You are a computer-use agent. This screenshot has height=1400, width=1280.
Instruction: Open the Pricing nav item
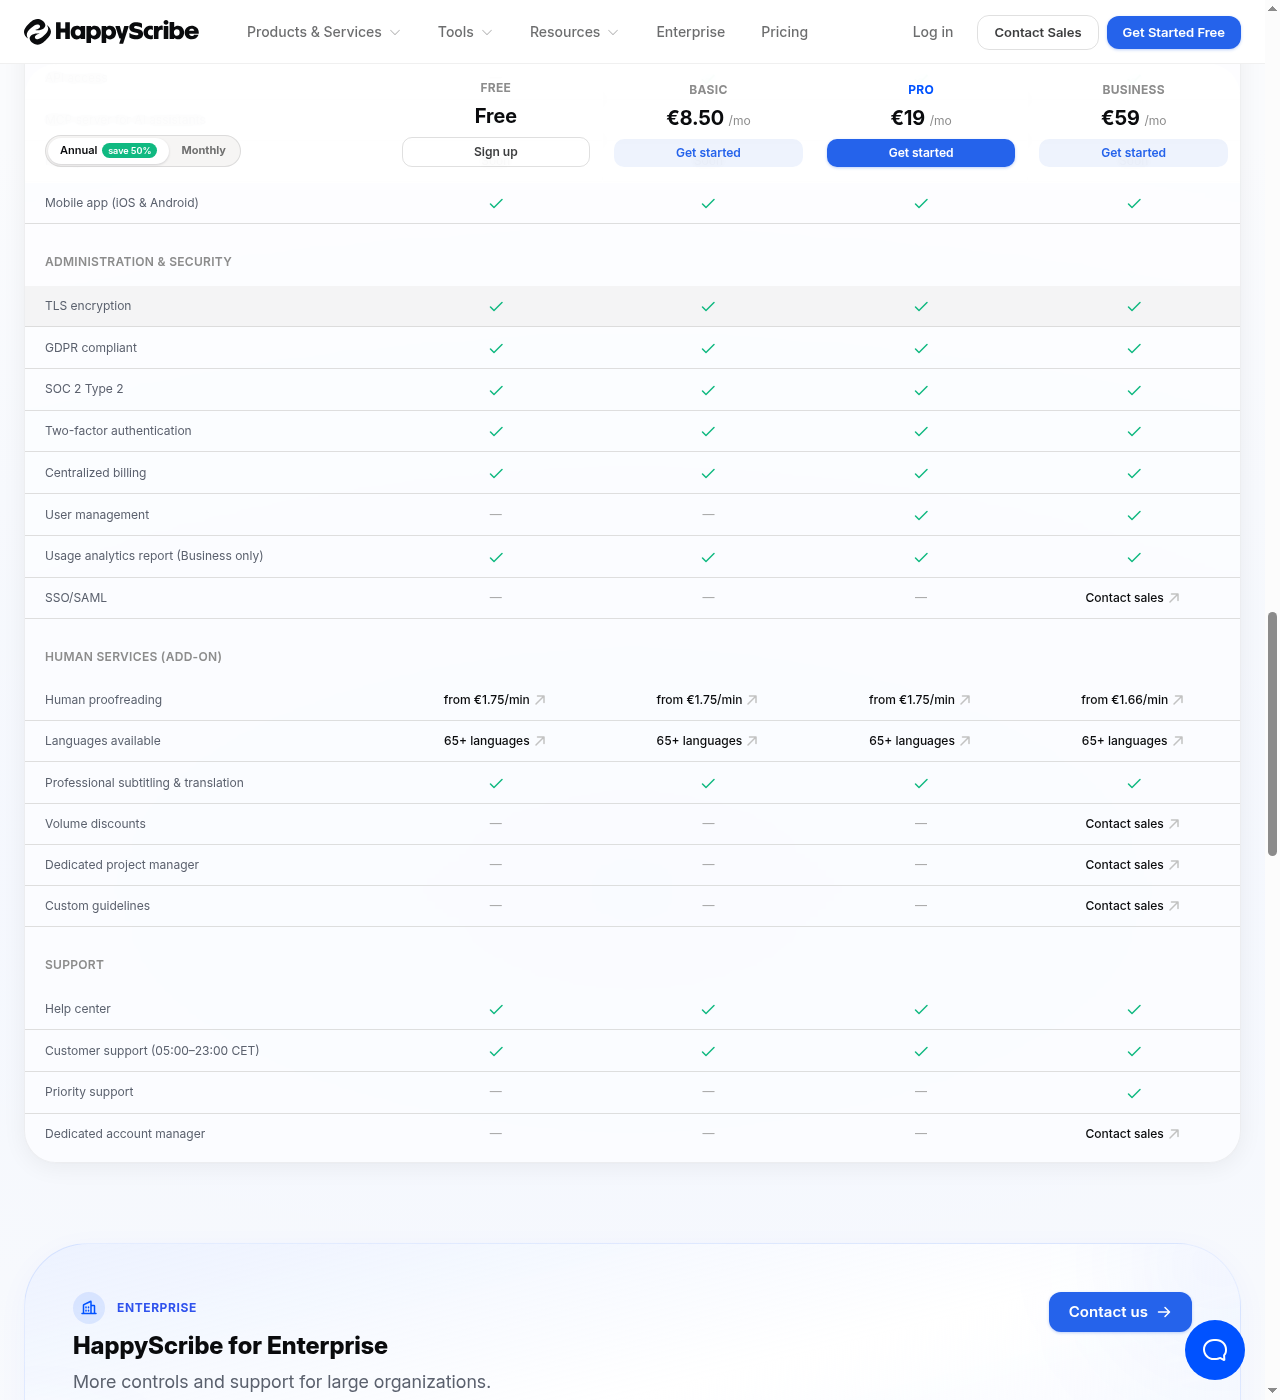click(x=784, y=32)
